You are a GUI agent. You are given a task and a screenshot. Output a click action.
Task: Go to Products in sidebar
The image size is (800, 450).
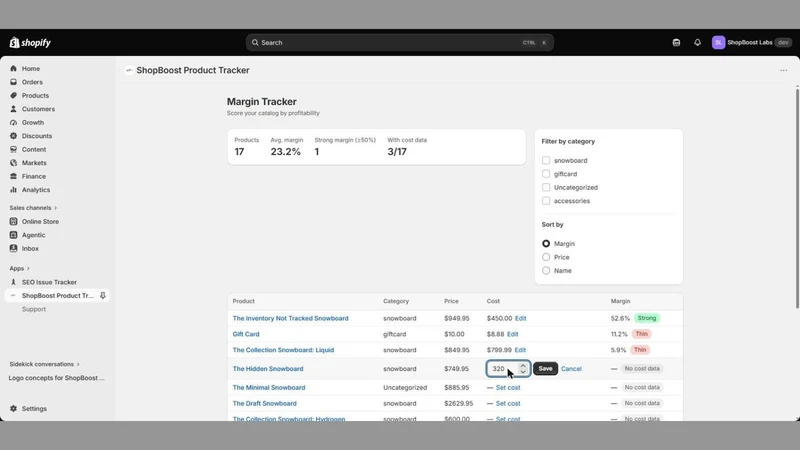pyautogui.click(x=35, y=95)
